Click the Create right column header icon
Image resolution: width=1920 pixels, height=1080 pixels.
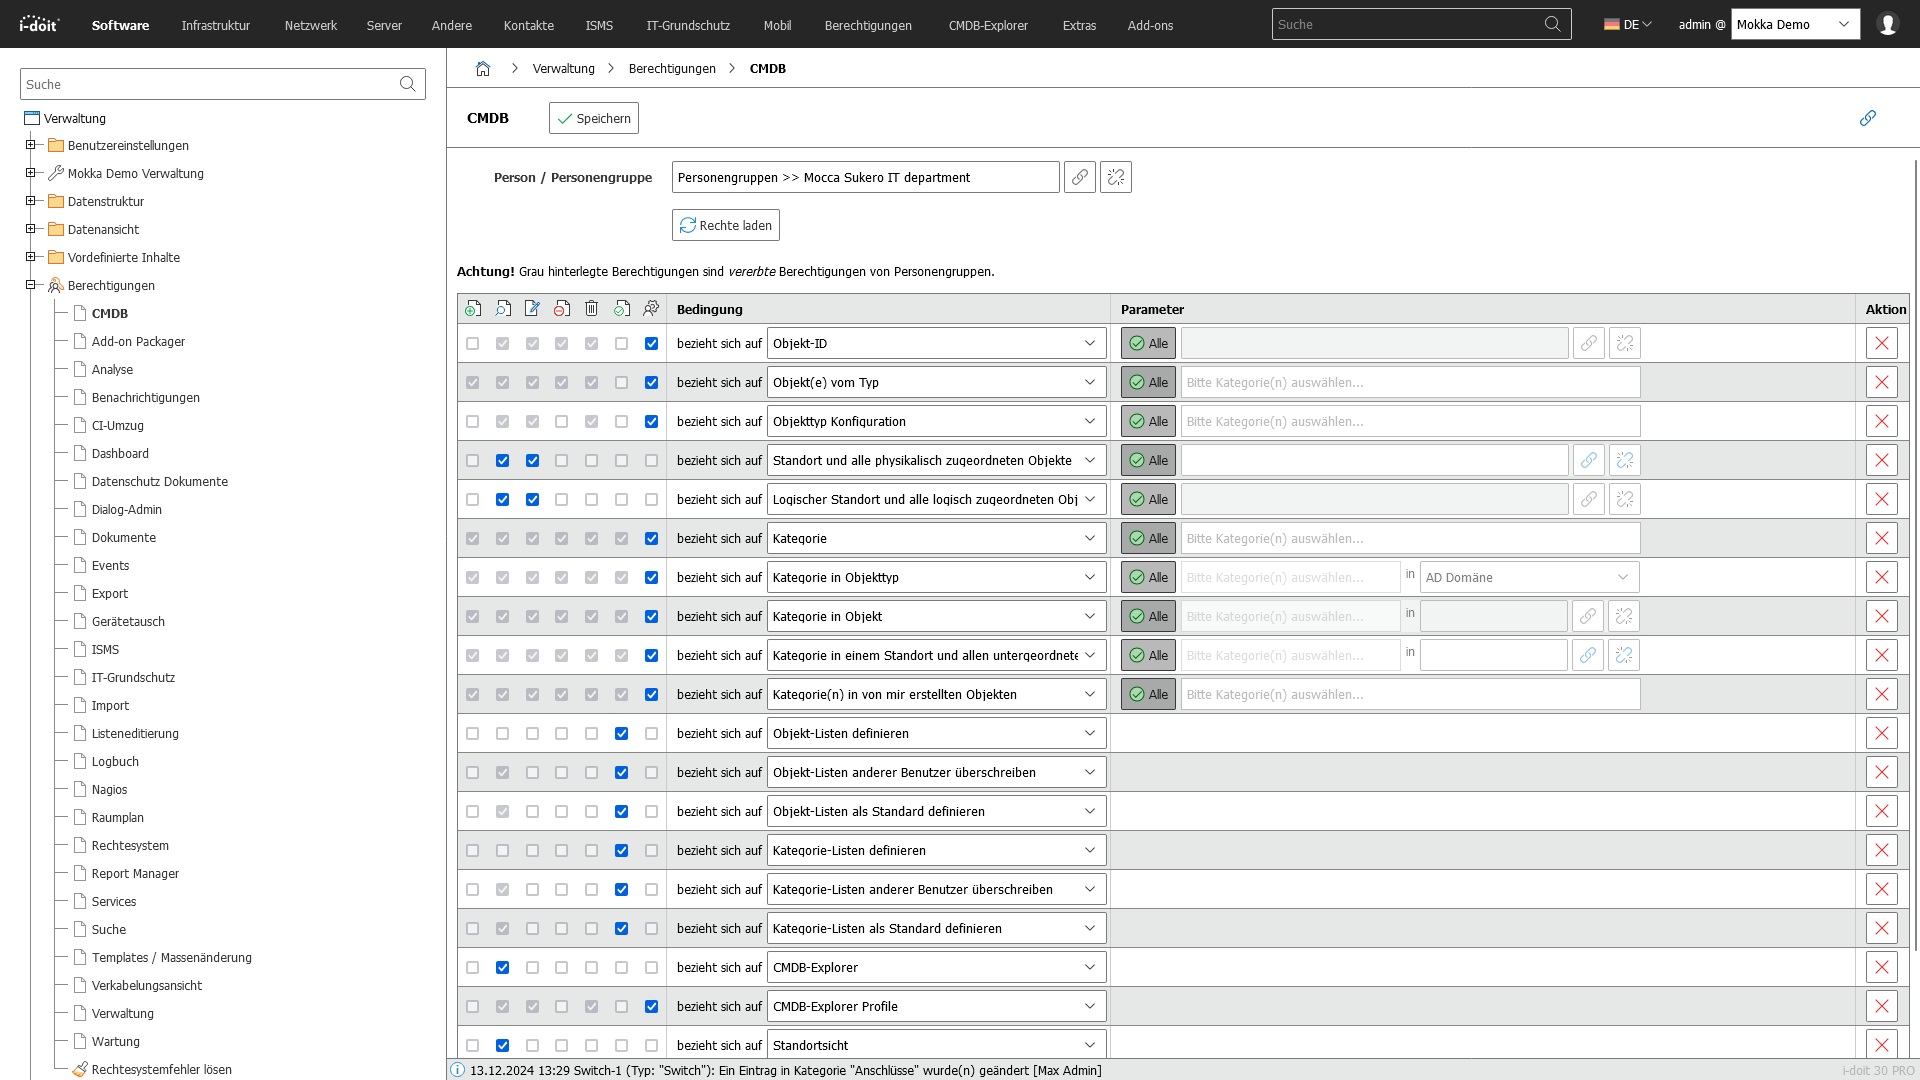pos(473,309)
